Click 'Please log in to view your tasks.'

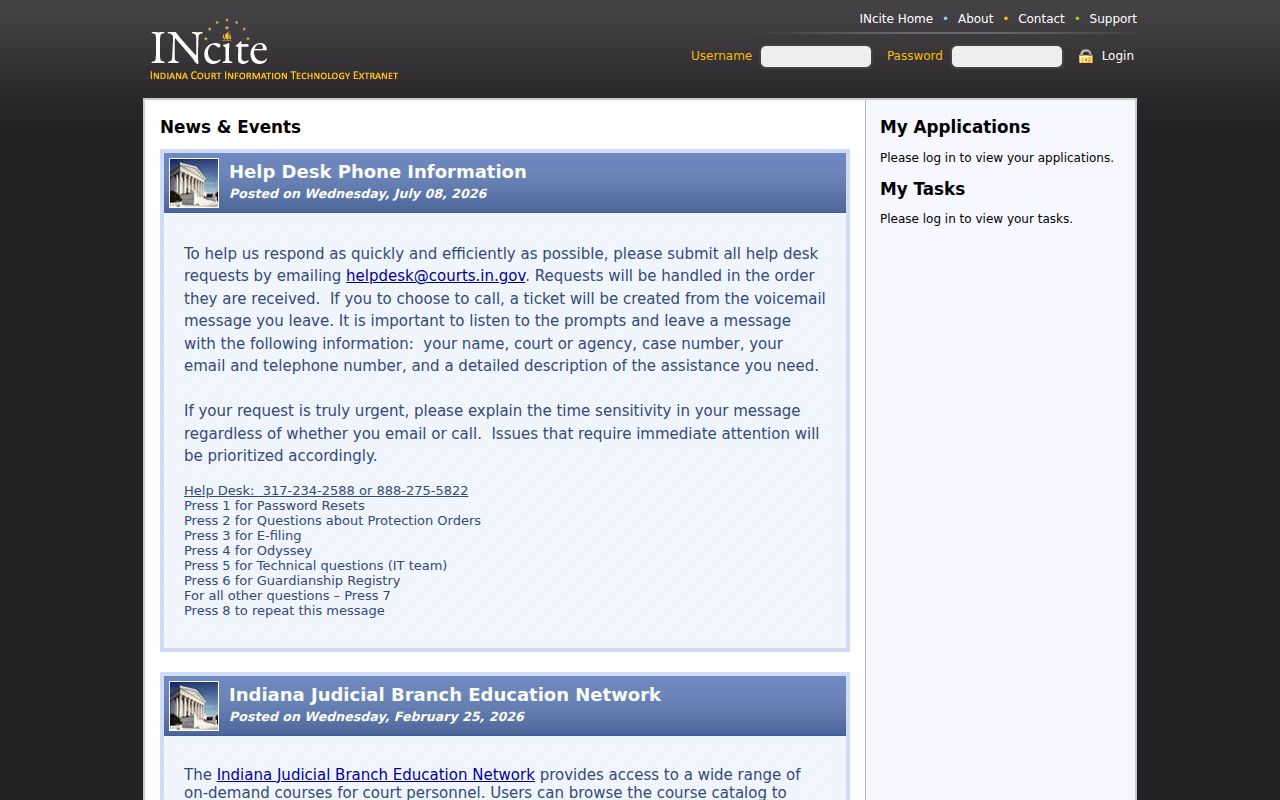[x=976, y=219]
